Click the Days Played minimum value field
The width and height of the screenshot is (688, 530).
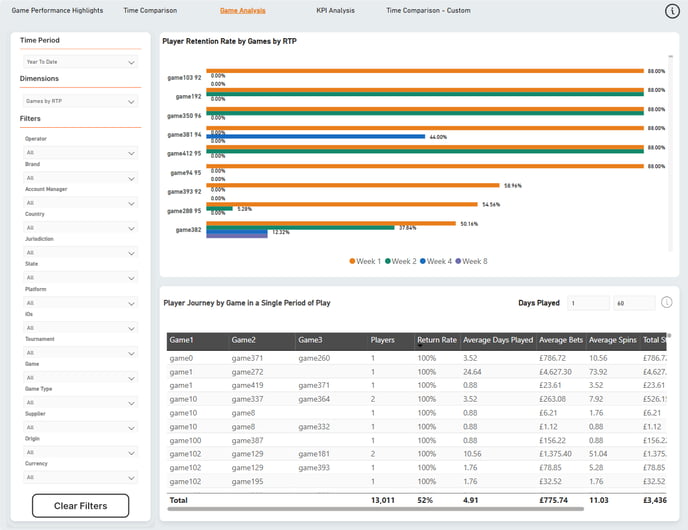pyautogui.click(x=588, y=303)
